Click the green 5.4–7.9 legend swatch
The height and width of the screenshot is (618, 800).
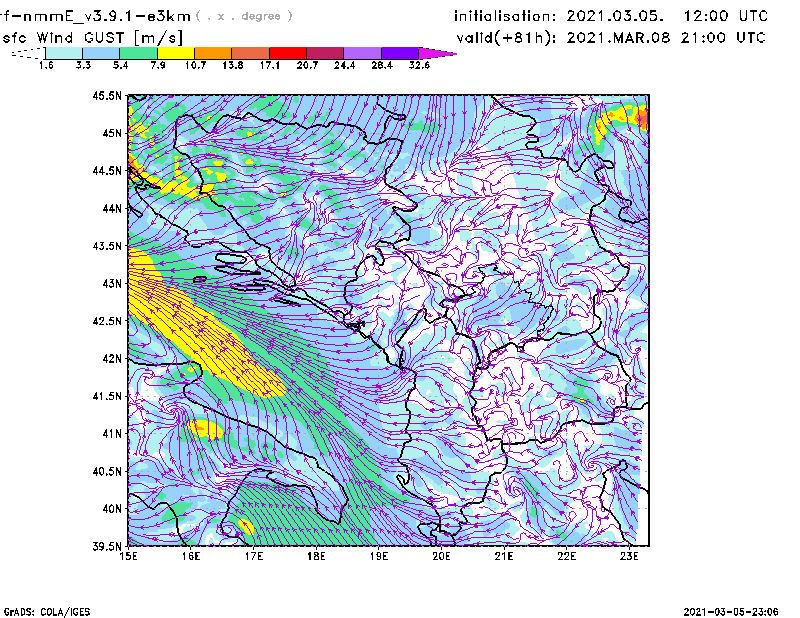pyautogui.click(x=138, y=53)
